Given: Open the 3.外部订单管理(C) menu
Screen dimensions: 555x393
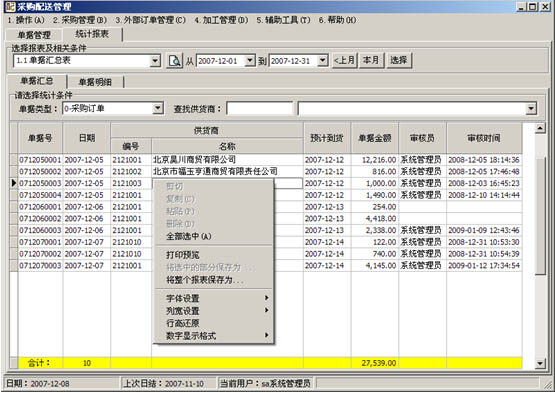Looking at the screenshot, I should click(x=150, y=20).
